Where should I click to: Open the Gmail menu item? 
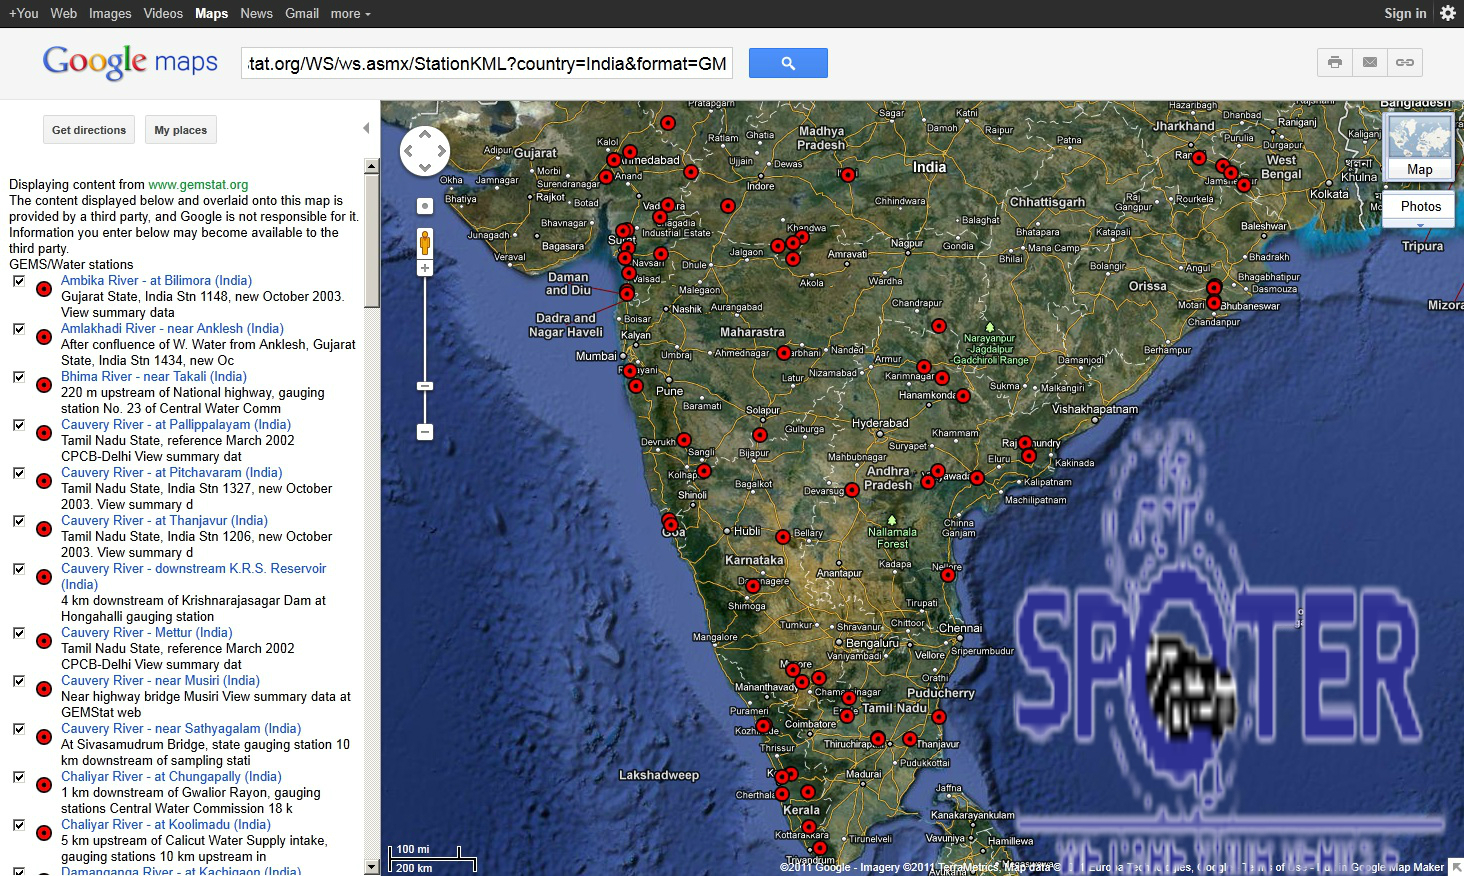(302, 13)
